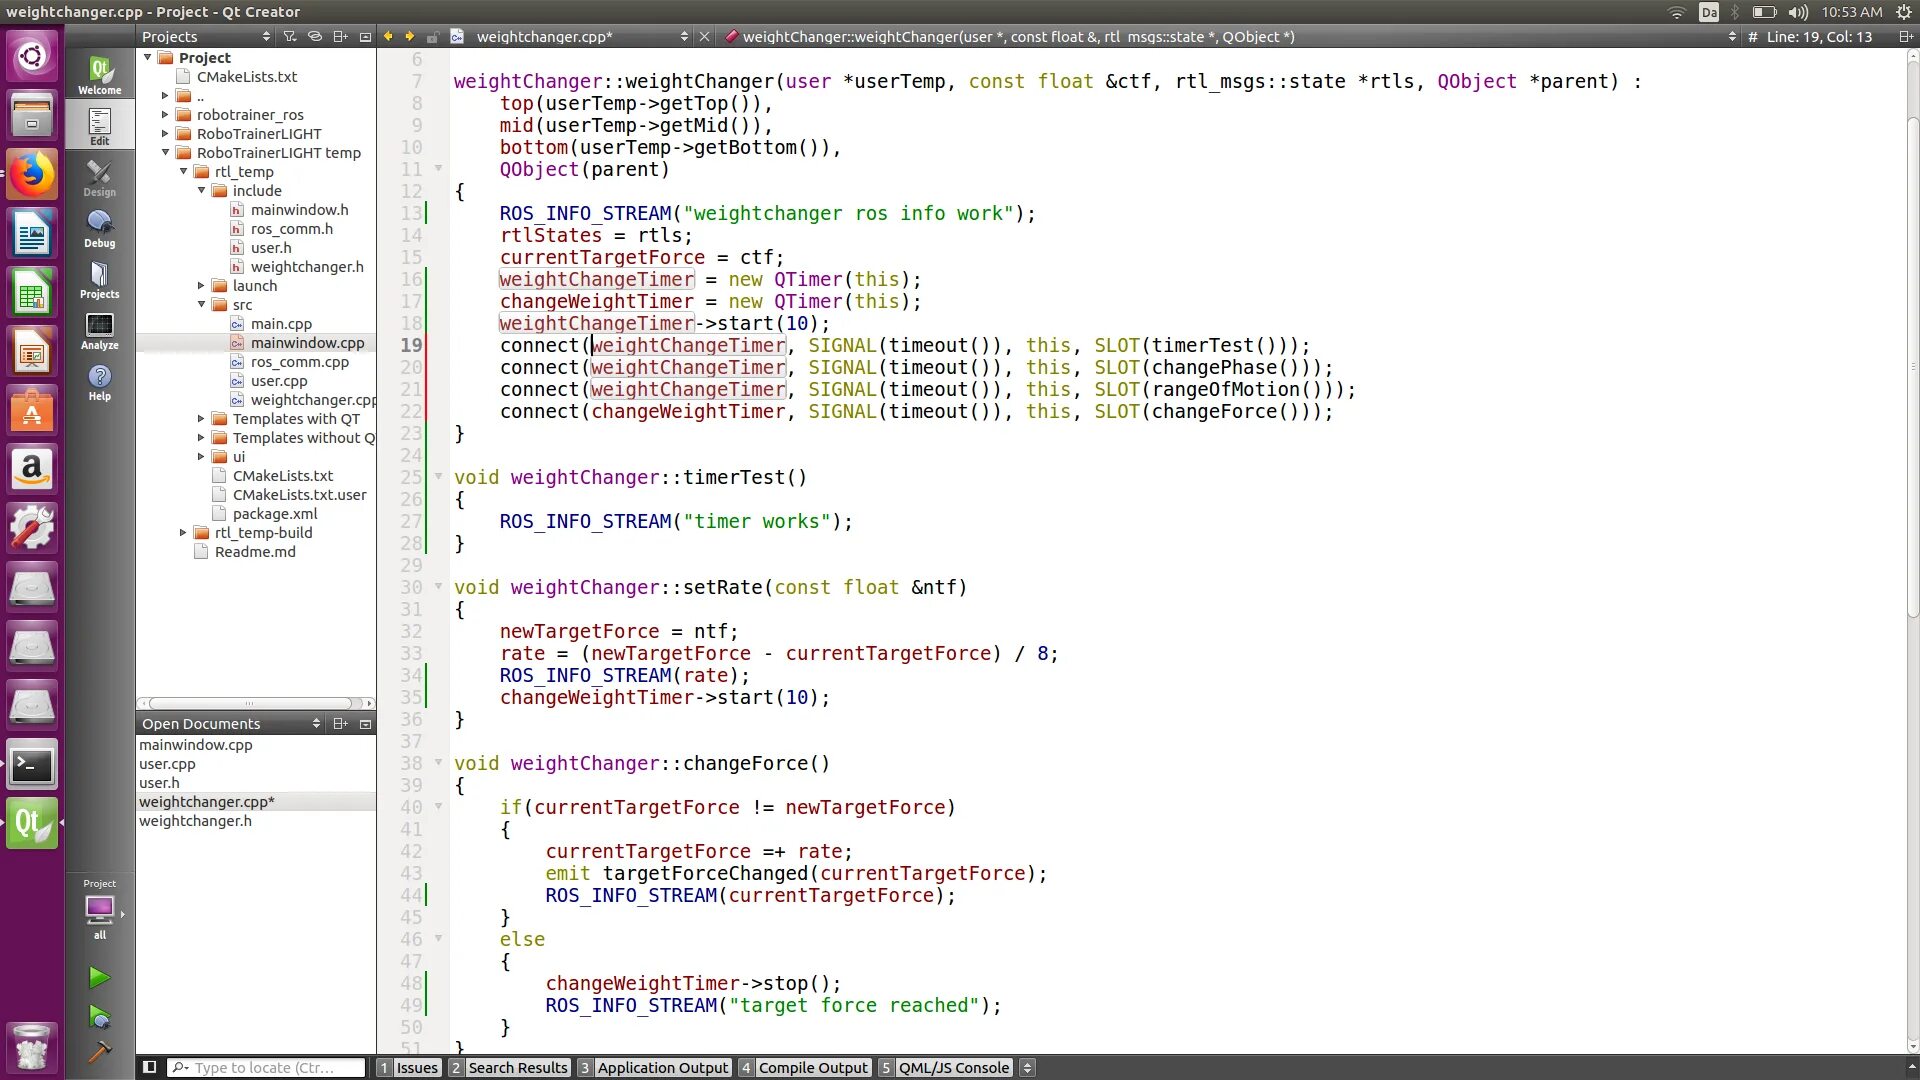Viewport: 1920px width, 1080px height.
Task: Synchronize with editor link icon
Action: click(315, 37)
